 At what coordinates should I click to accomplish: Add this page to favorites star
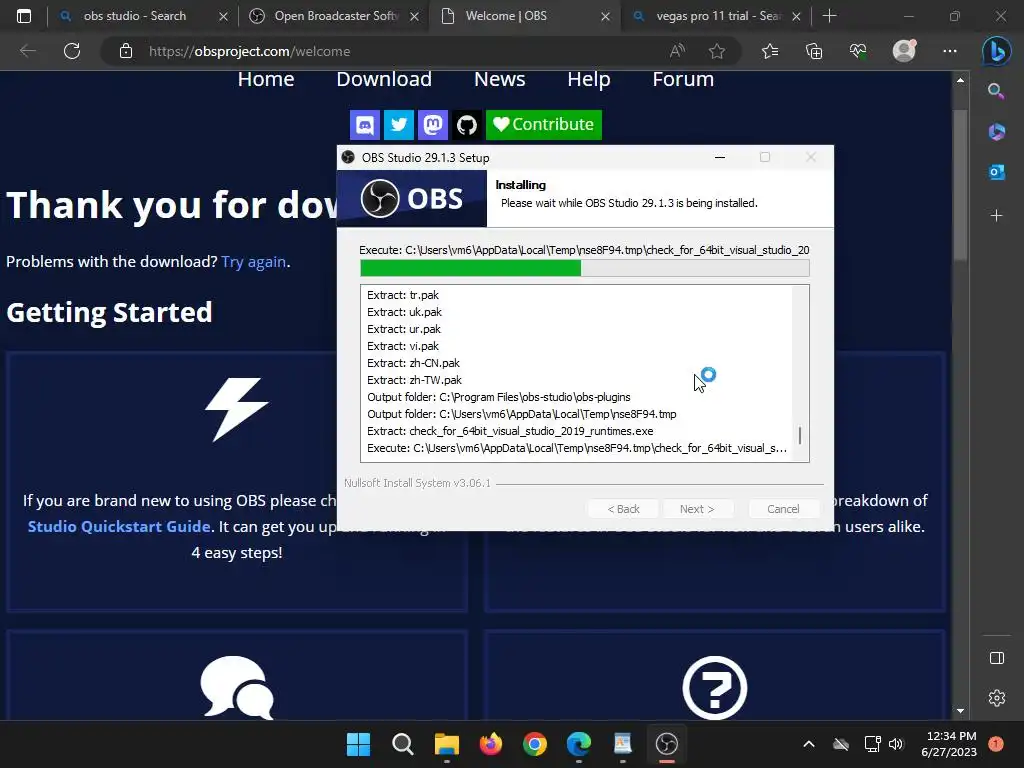click(x=717, y=51)
